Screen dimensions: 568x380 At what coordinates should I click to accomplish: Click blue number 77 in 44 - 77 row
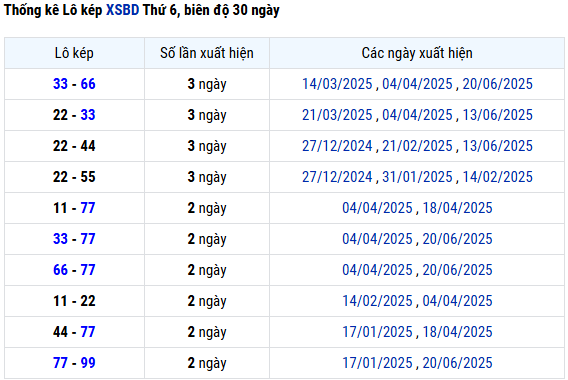[88, 332]
